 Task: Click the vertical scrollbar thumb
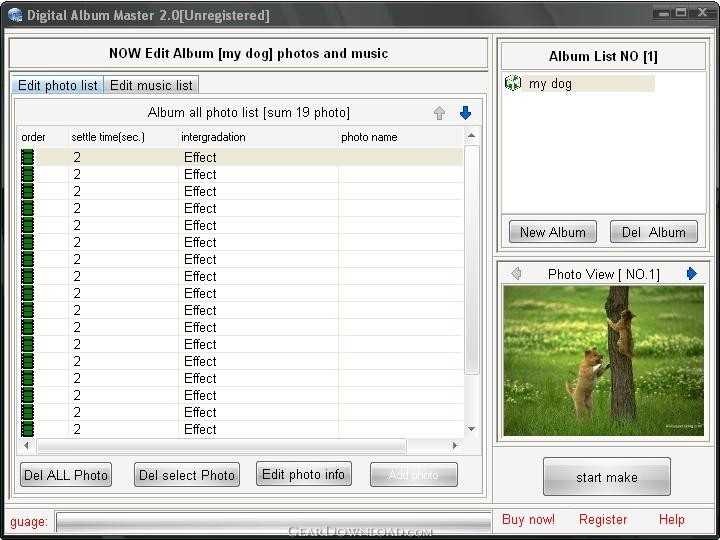pos(472,260)
